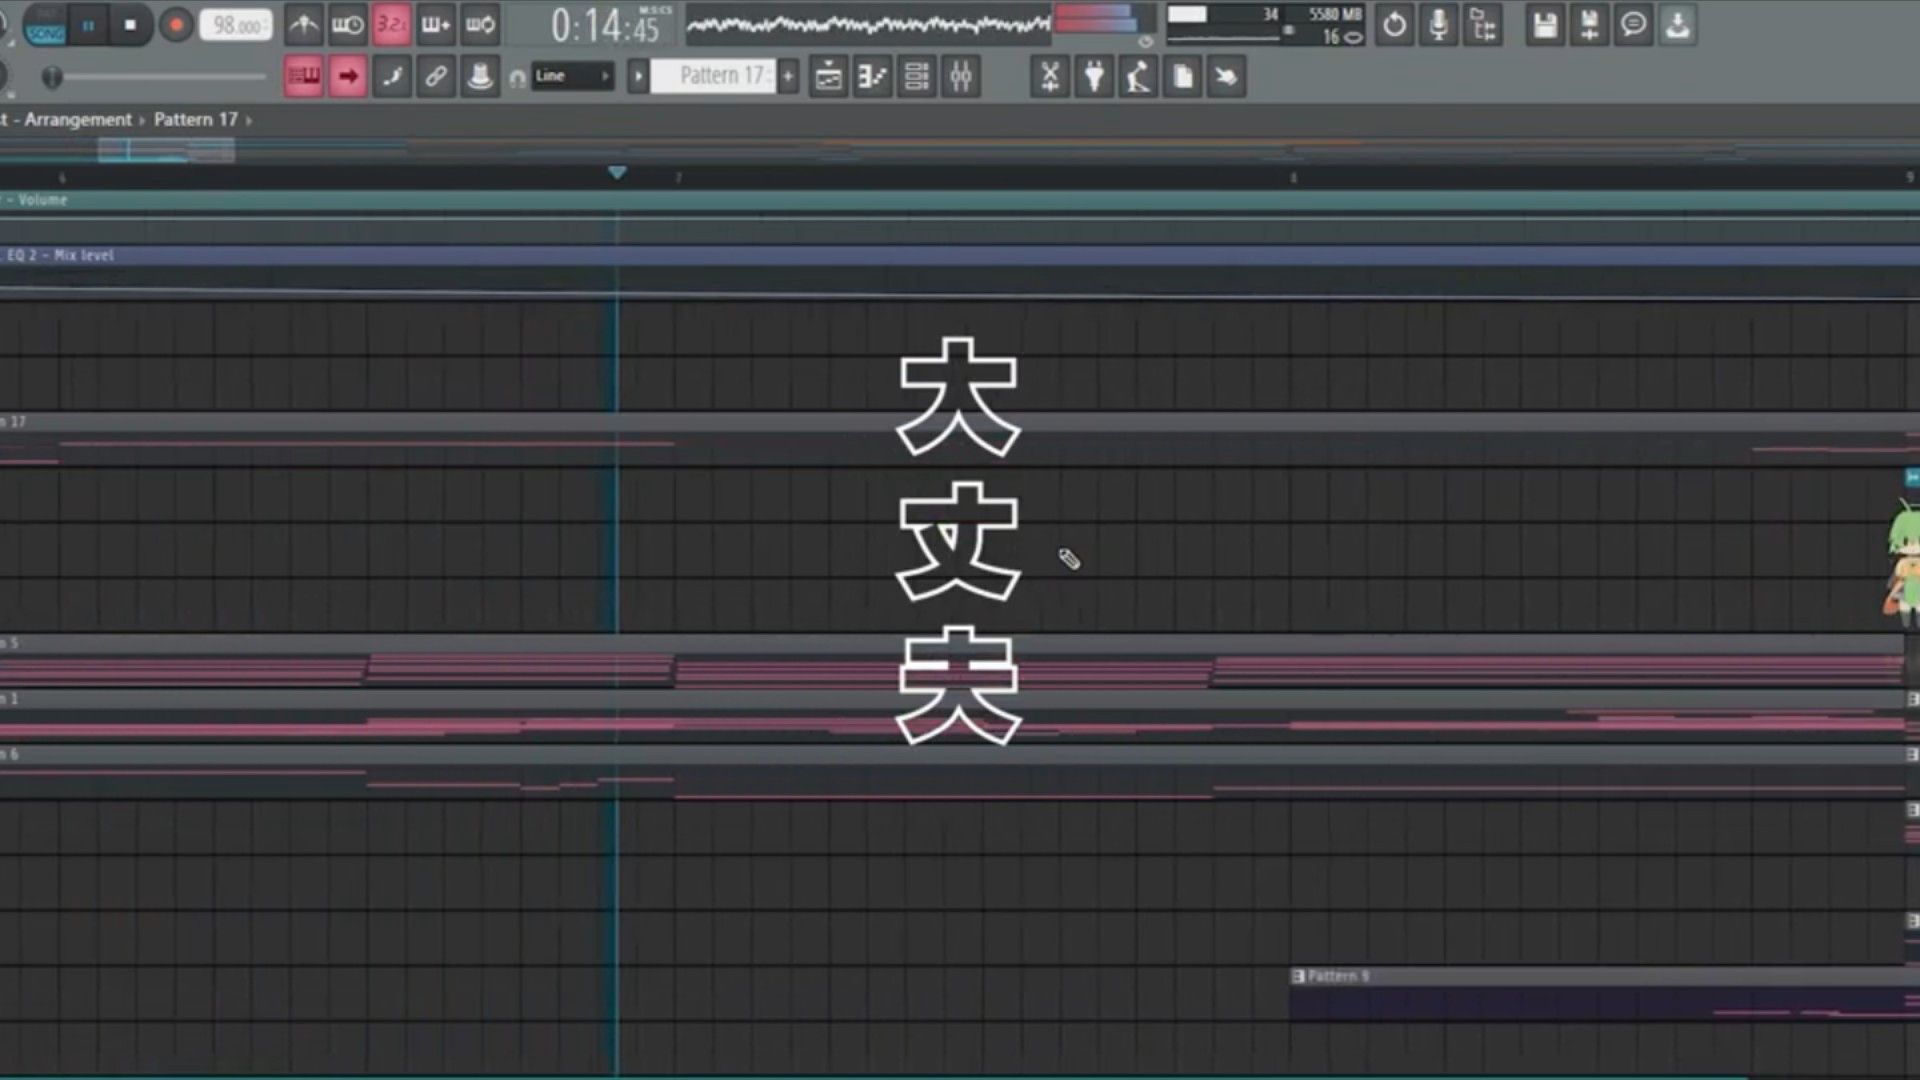
Task: Click the microphone recording icon
Action: point(1438,25)
